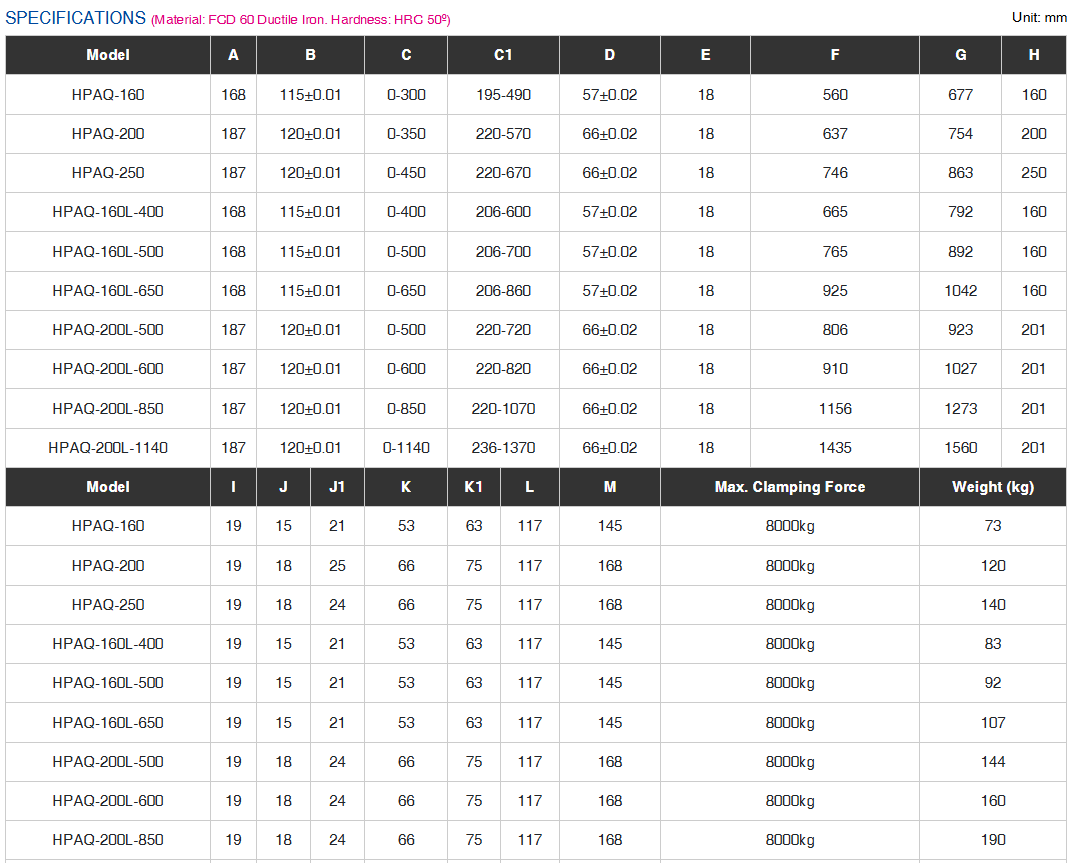Click the weight value 107 cell
The height and width of the screenshot is (863, 1070).
992,723
